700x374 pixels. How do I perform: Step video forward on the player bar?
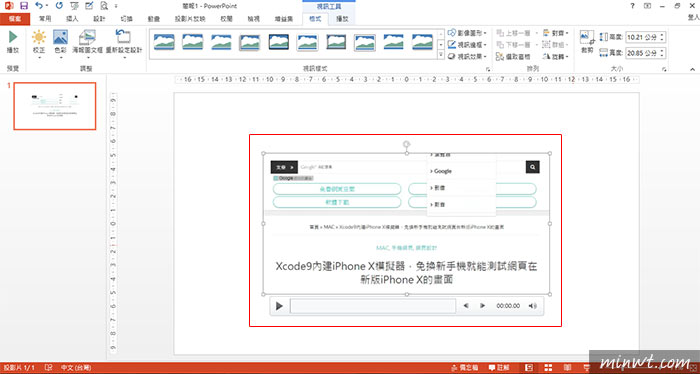(483, 306)
